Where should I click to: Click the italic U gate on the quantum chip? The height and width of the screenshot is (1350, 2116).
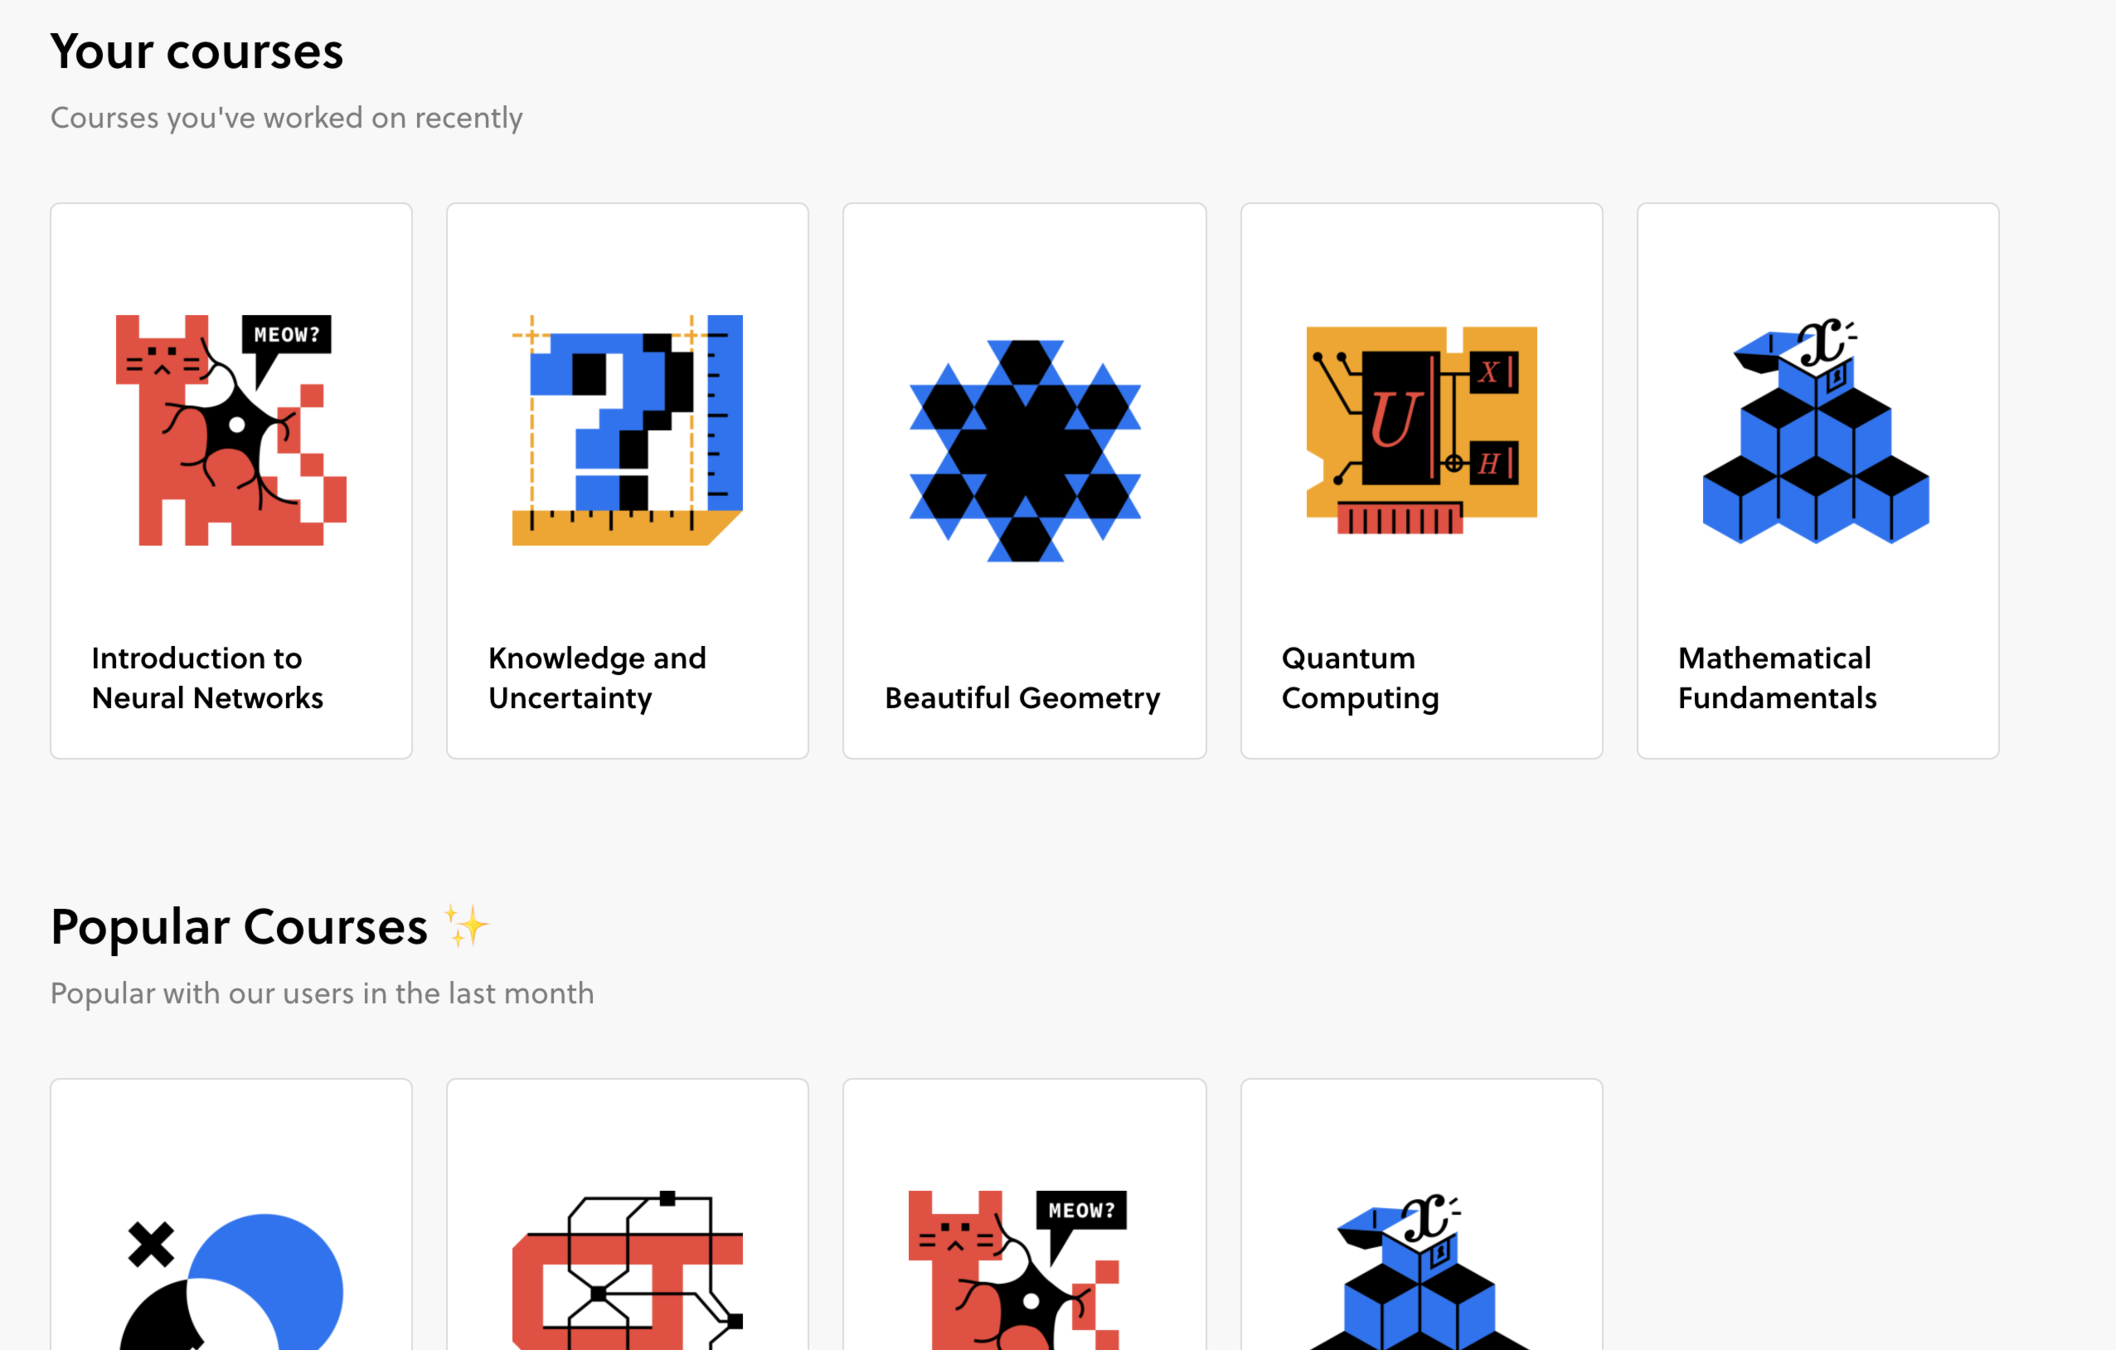click(1395, 418)
